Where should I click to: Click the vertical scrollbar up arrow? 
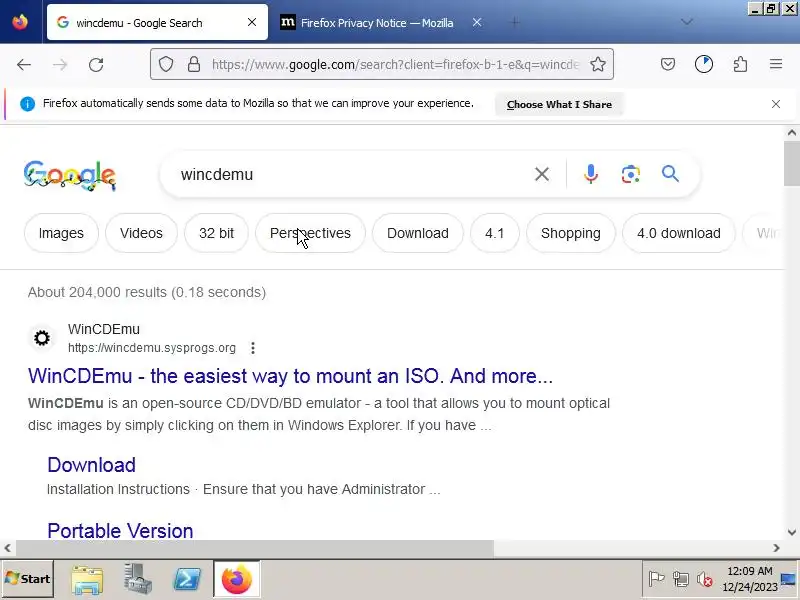click(x=792, y=133)
